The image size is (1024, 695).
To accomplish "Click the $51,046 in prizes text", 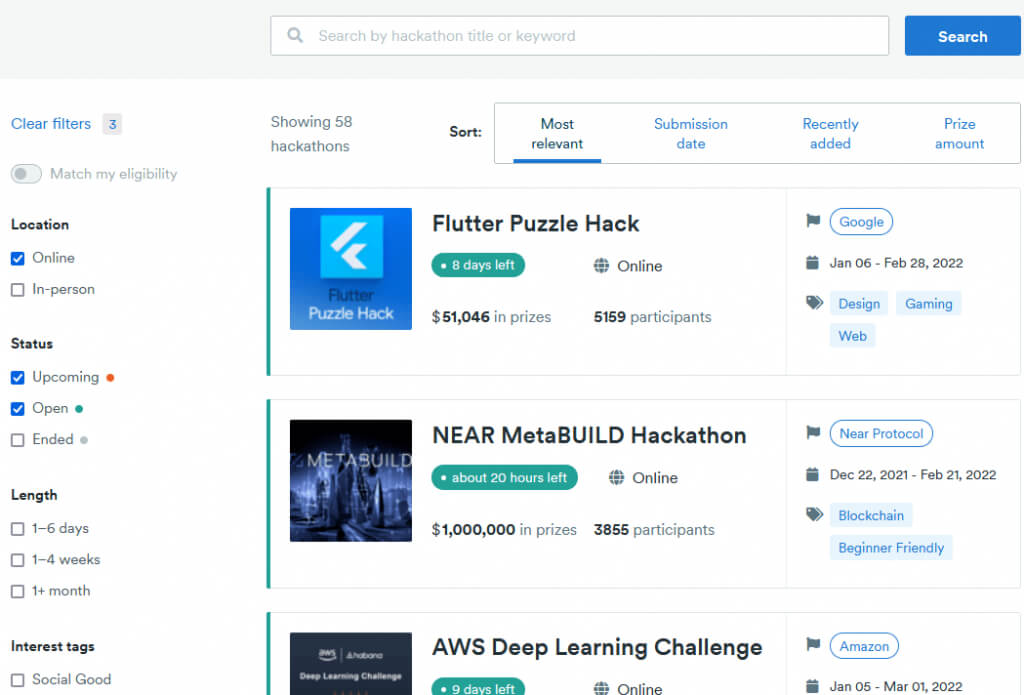I will click(x=491, y=317).
